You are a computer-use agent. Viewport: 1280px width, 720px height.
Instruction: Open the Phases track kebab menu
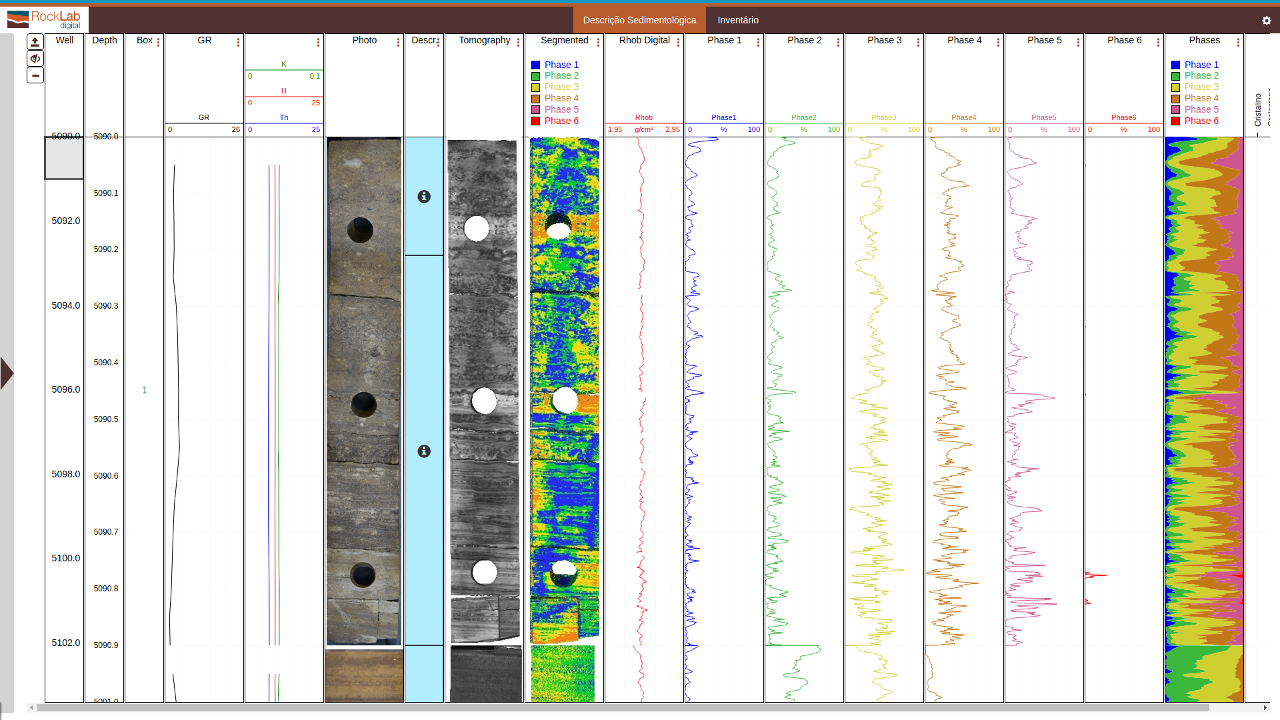point(1238,42)
